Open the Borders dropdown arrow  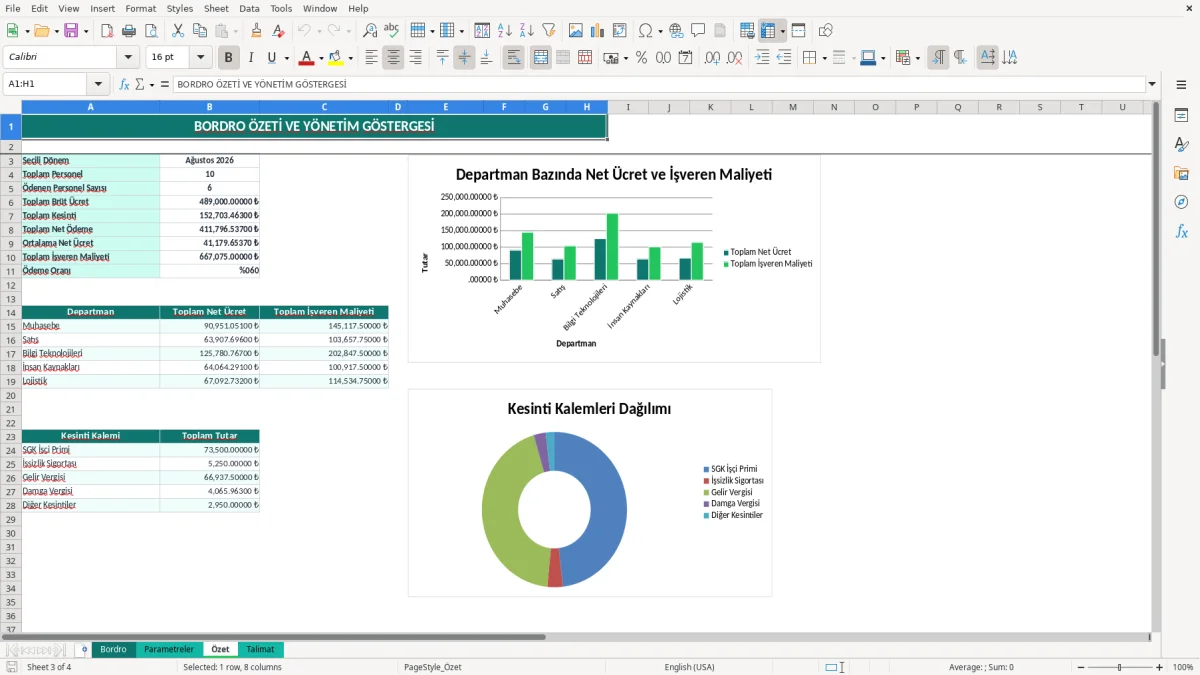tap(824, 58)
